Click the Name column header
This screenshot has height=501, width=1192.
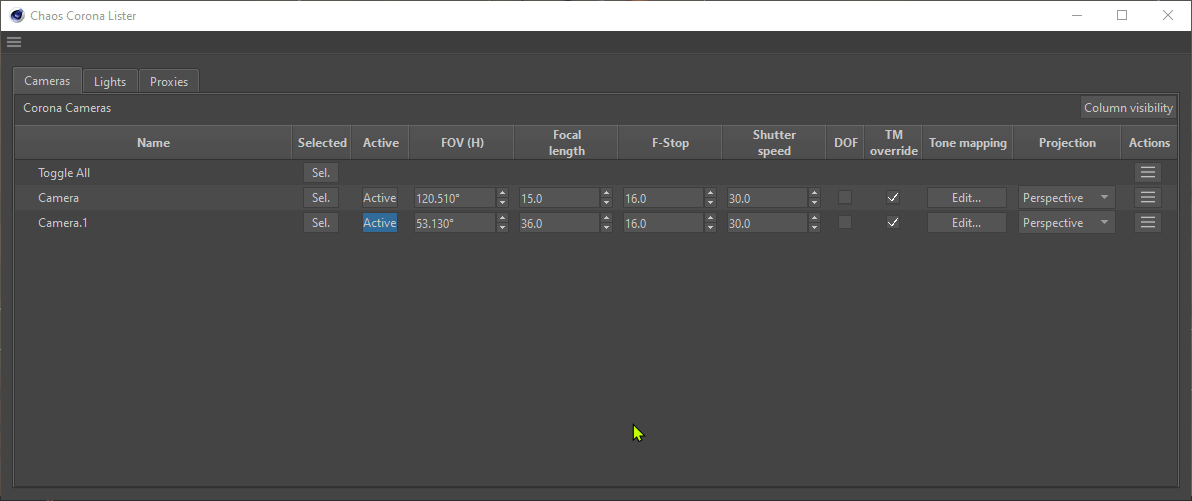[154, 142]
